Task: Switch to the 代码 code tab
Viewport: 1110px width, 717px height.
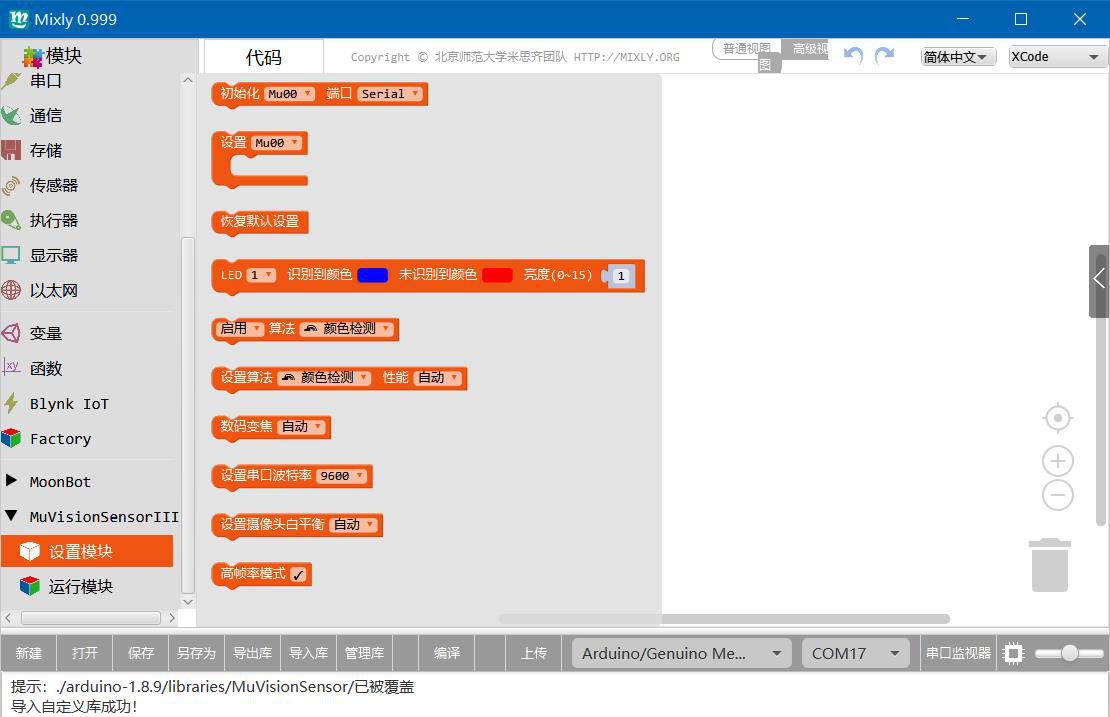Action: (x=264, y=57)
